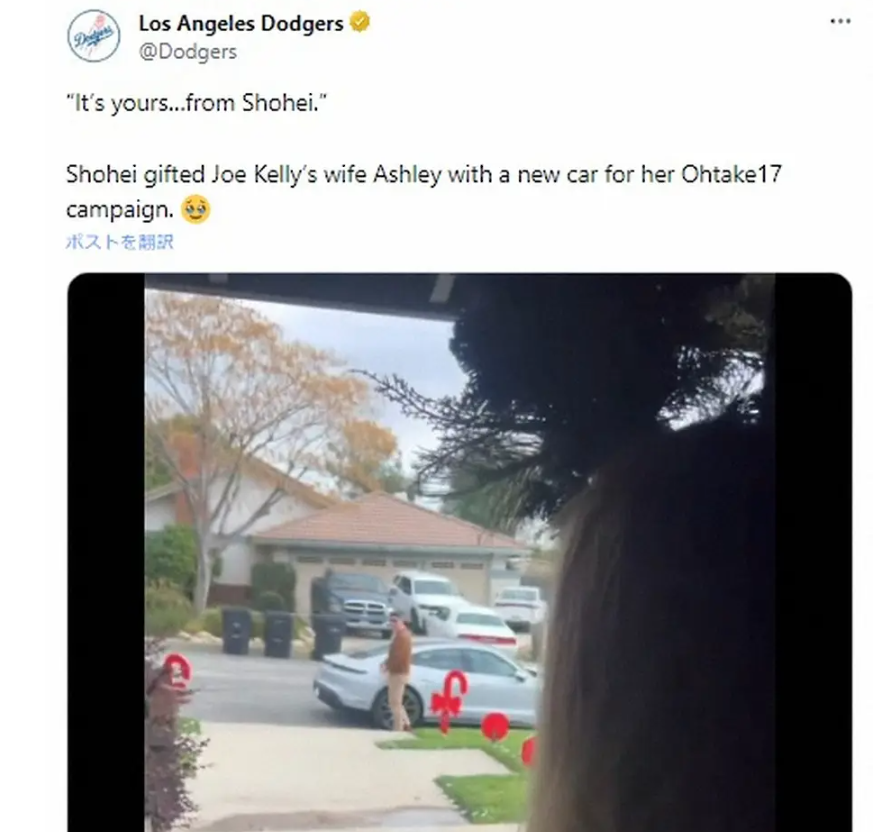Click the word Ohtake17 in the post
The height and width of the screenshot is (832, 886).
(x=731, y=174)
